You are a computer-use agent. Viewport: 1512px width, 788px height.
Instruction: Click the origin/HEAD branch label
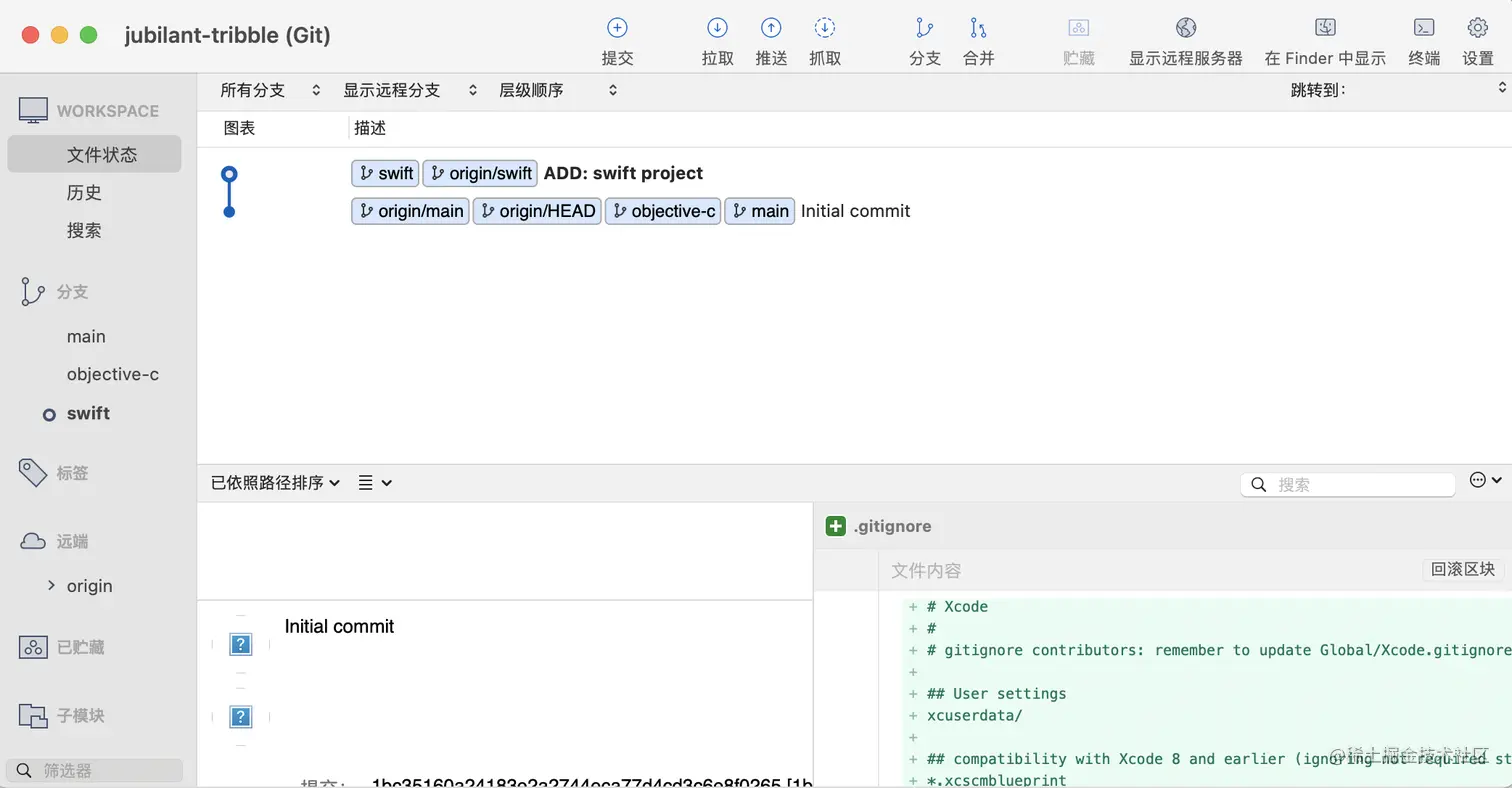pos(537,211)
